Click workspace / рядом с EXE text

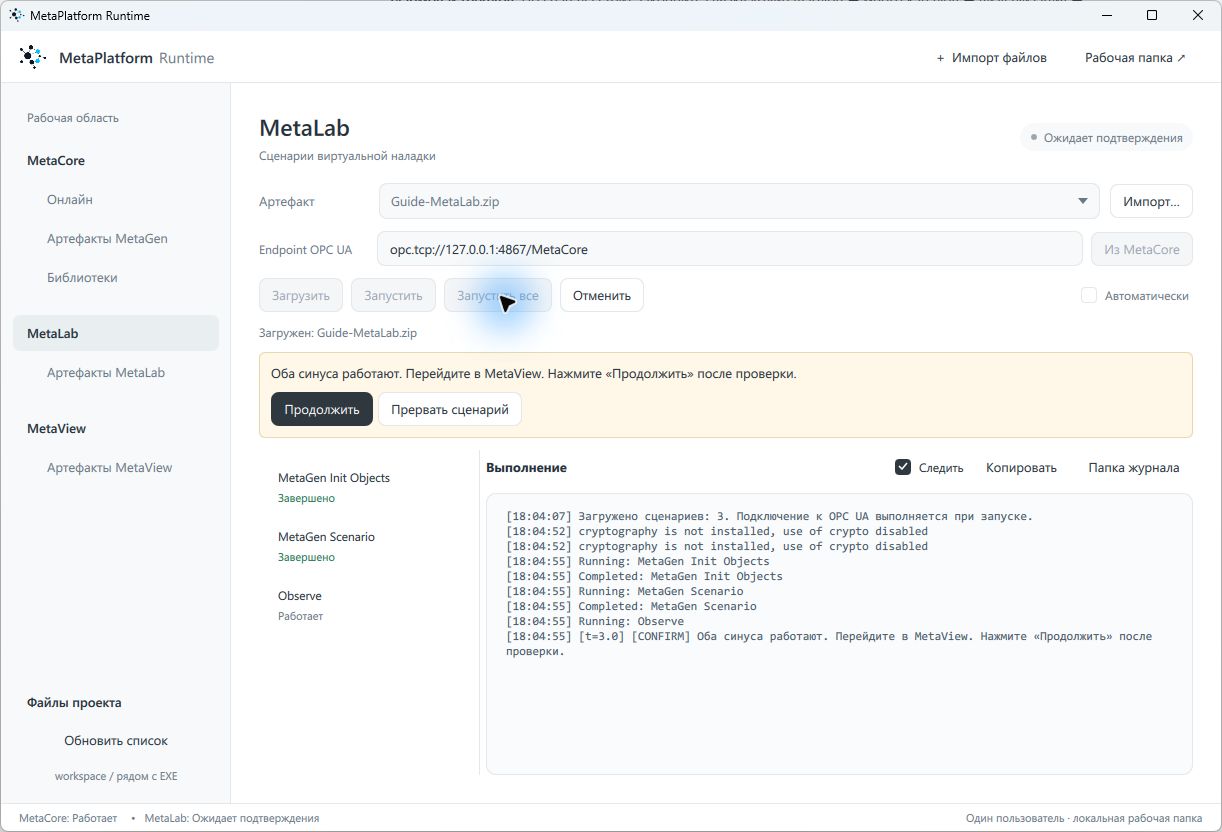[116, 776]
